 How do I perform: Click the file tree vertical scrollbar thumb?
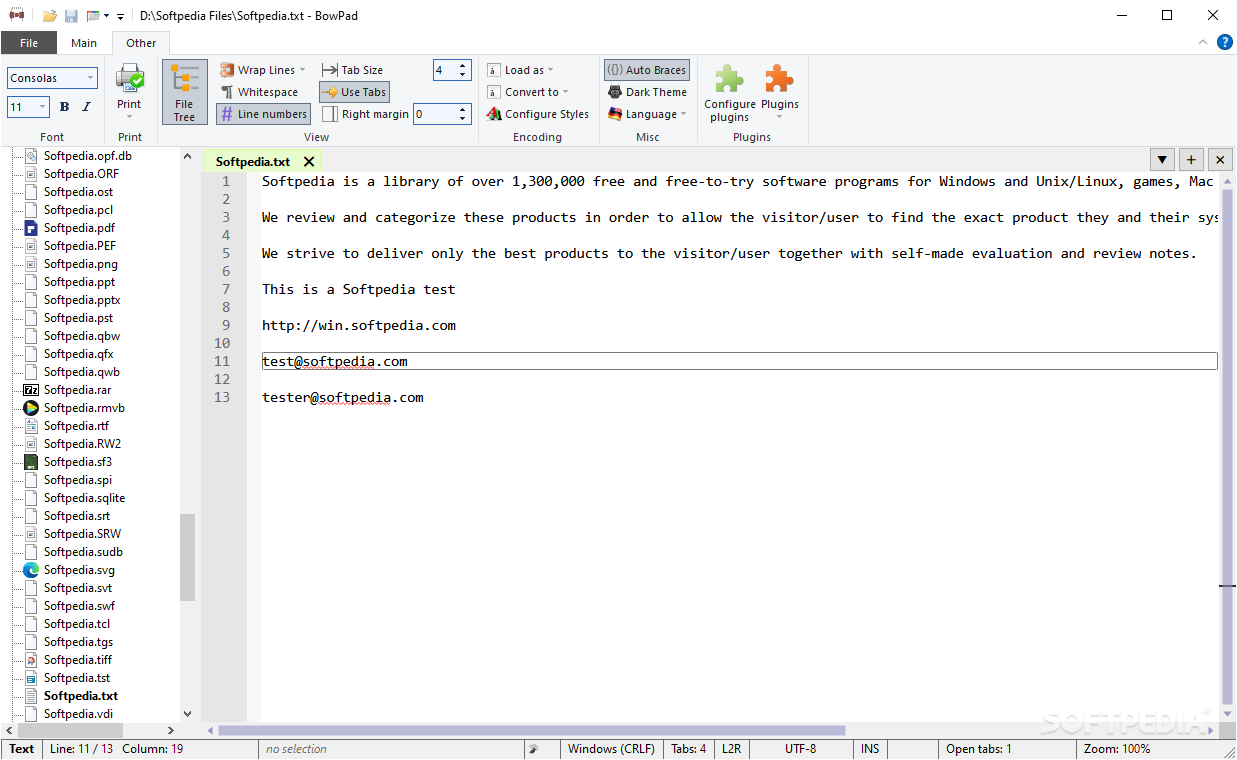pyautogui.click(x=187, y=557)
